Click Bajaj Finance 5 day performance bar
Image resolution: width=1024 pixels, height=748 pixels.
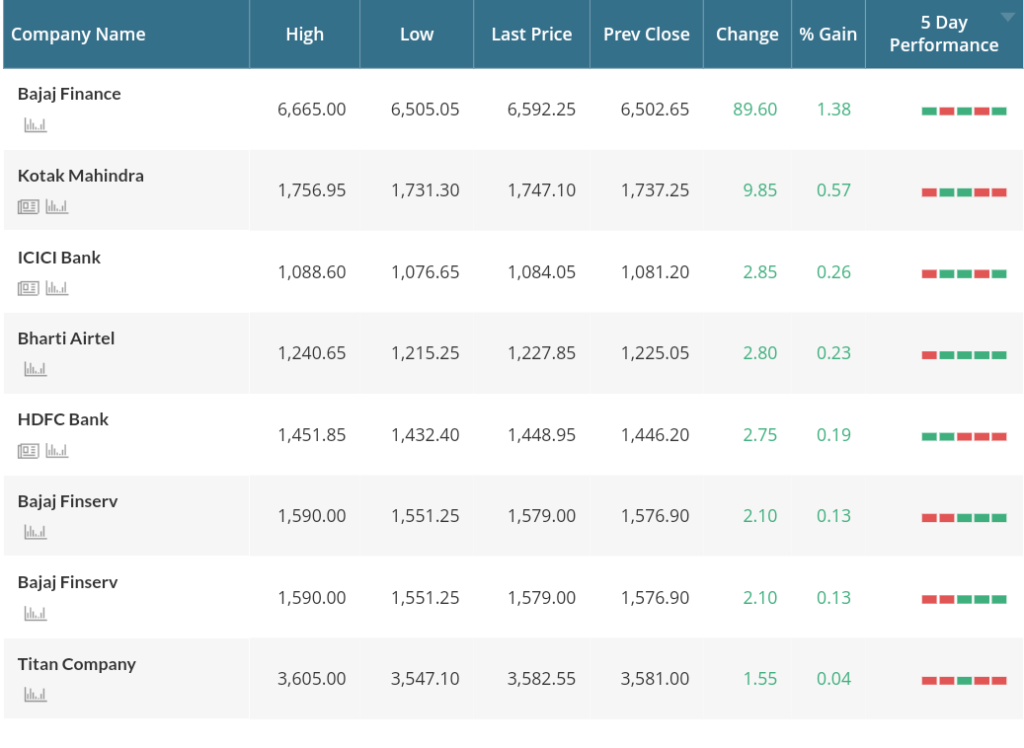pos(964,111)
